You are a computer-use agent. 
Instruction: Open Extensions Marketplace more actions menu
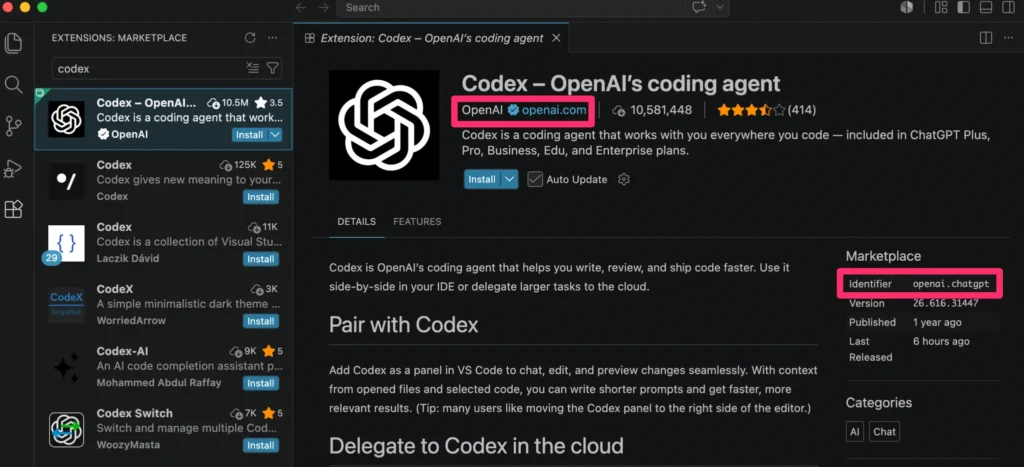click(272, 38)
